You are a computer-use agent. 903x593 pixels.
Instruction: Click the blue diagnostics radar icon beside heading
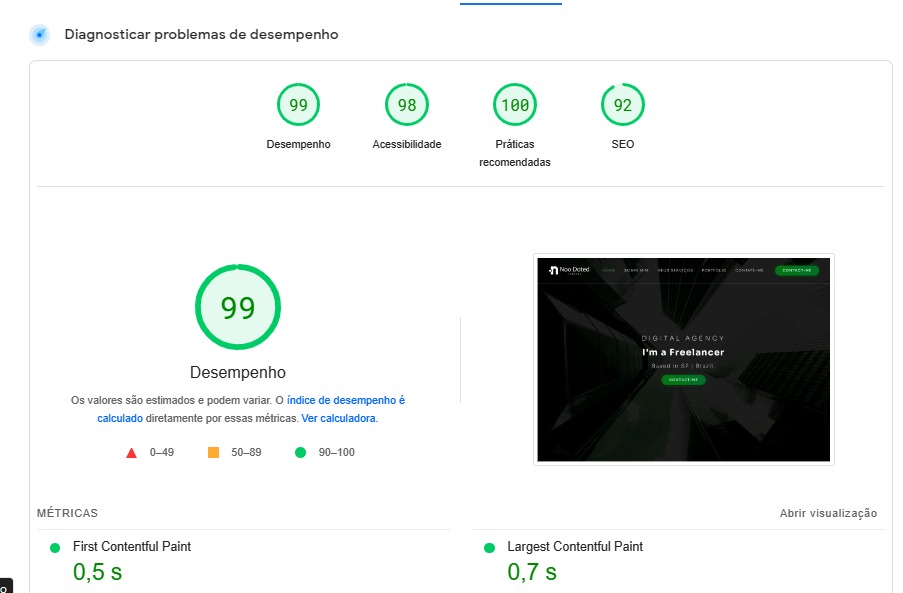click(40, 35)
